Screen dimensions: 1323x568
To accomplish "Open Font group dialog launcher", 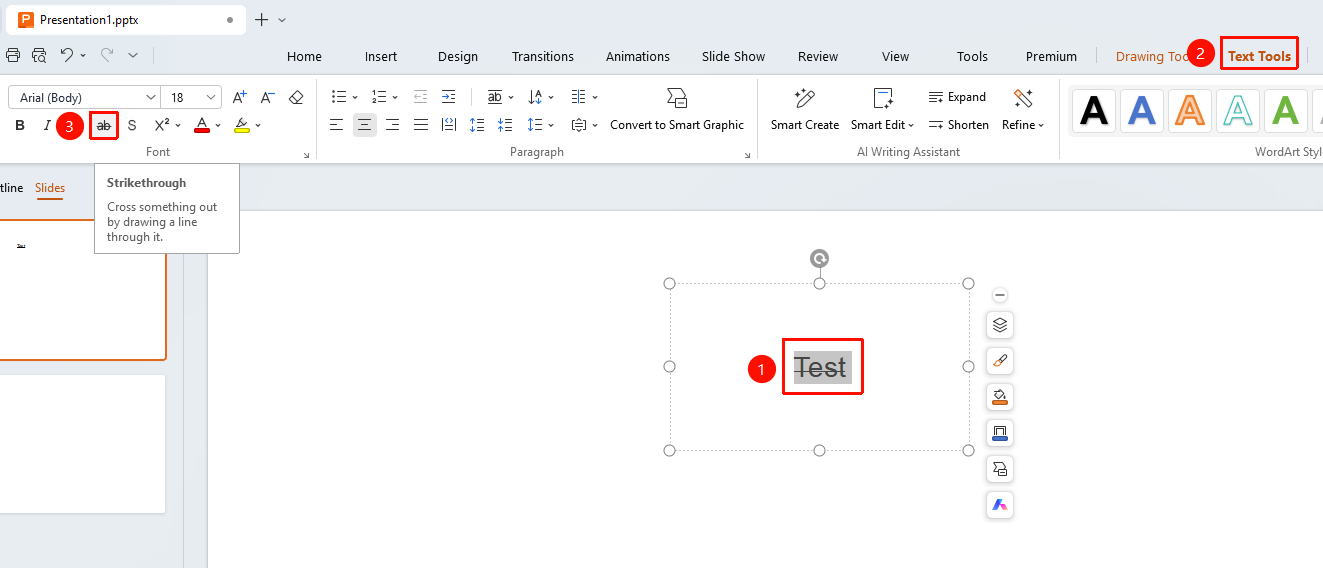I will point(306,156).
